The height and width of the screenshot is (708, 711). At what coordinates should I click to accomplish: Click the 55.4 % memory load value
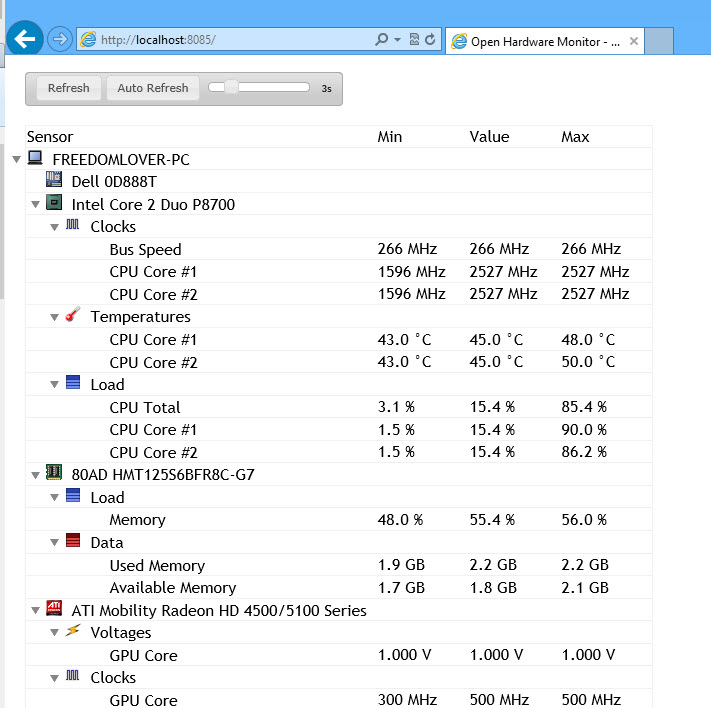tap(492, 520)
